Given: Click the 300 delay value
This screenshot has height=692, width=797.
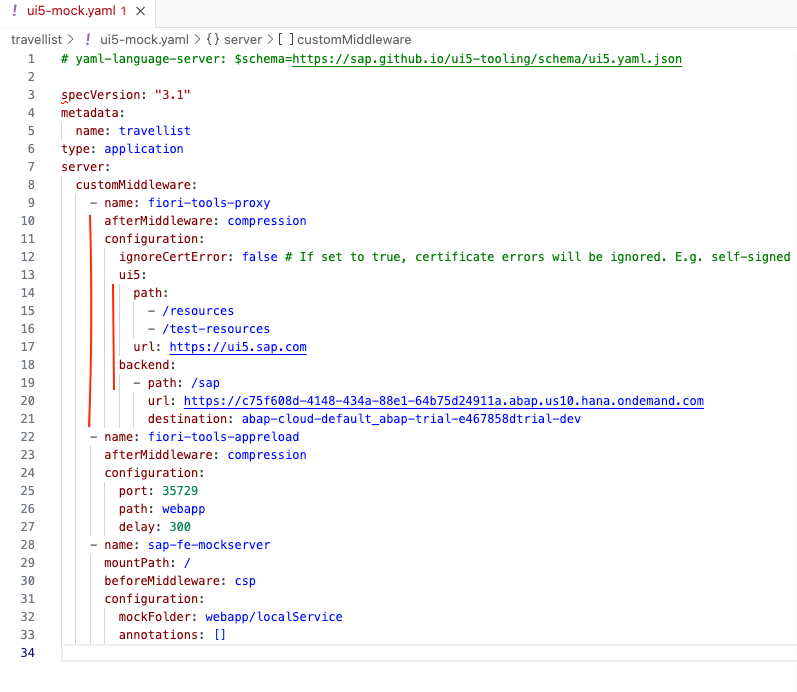Looking at the screenshot, I should [180, 527].
